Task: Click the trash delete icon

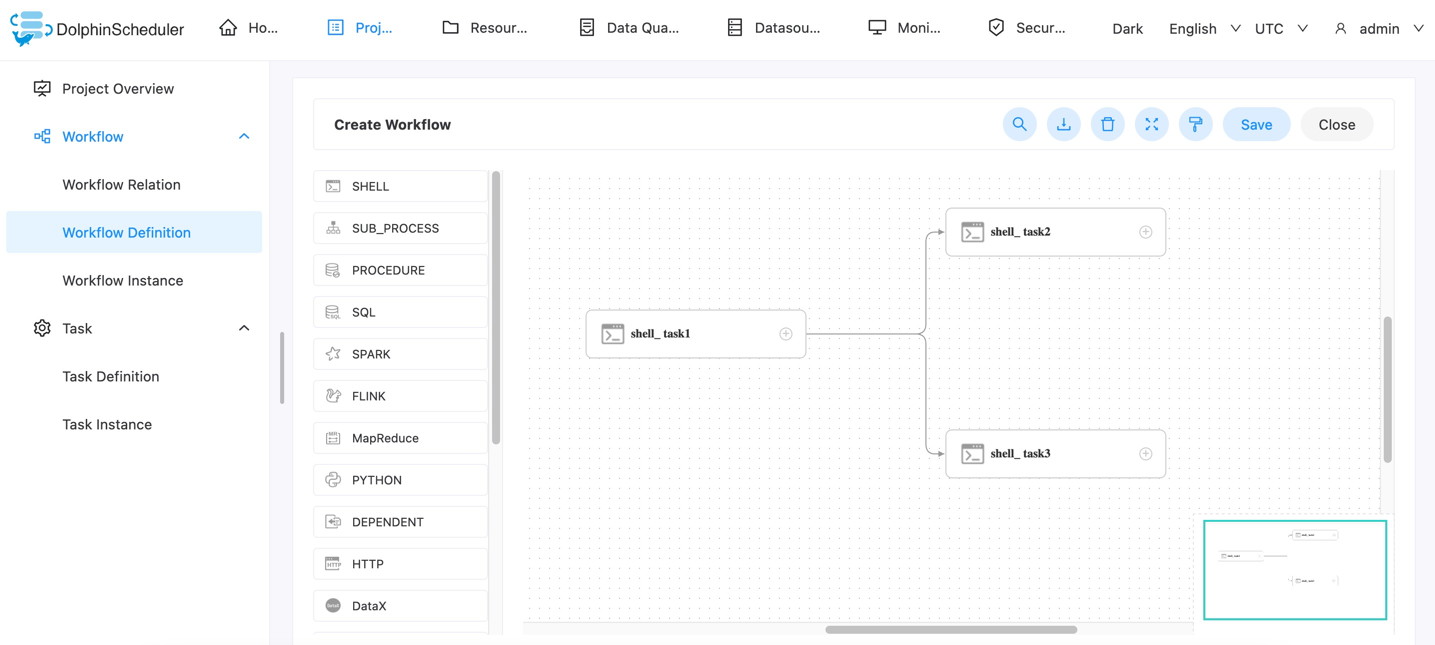Action: tap(1107, 124)
